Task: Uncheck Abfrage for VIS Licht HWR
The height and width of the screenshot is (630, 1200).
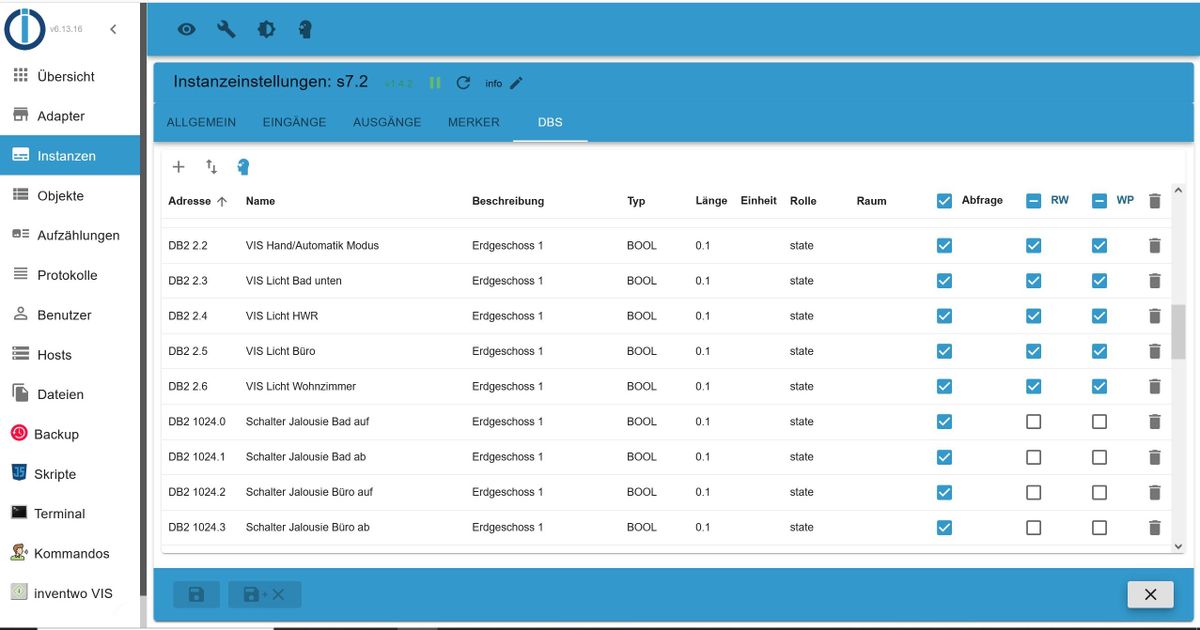Action: tap(944, 316)
